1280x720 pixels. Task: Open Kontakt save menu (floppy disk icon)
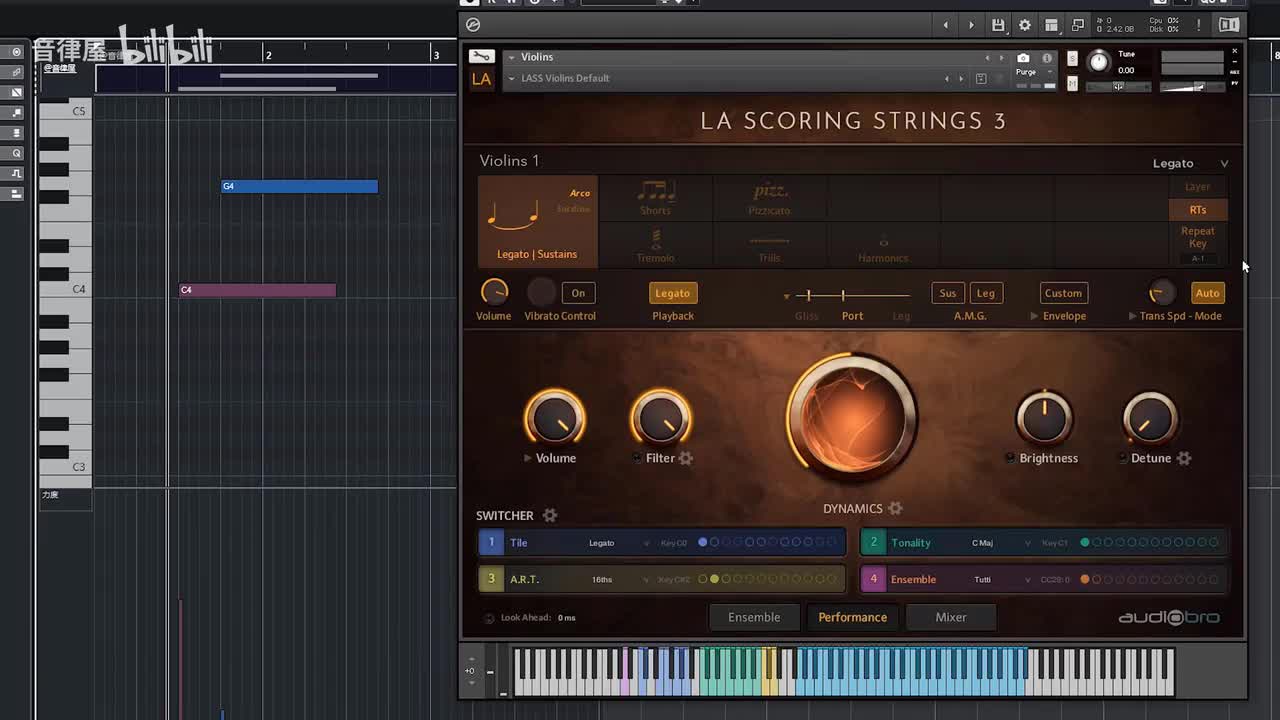[x=998, y=25]
